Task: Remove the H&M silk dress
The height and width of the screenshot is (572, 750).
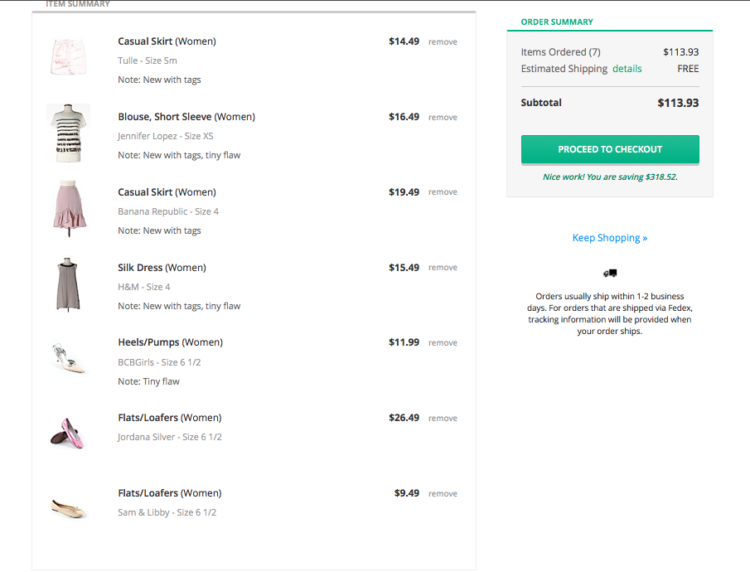Action: [442, 267]
